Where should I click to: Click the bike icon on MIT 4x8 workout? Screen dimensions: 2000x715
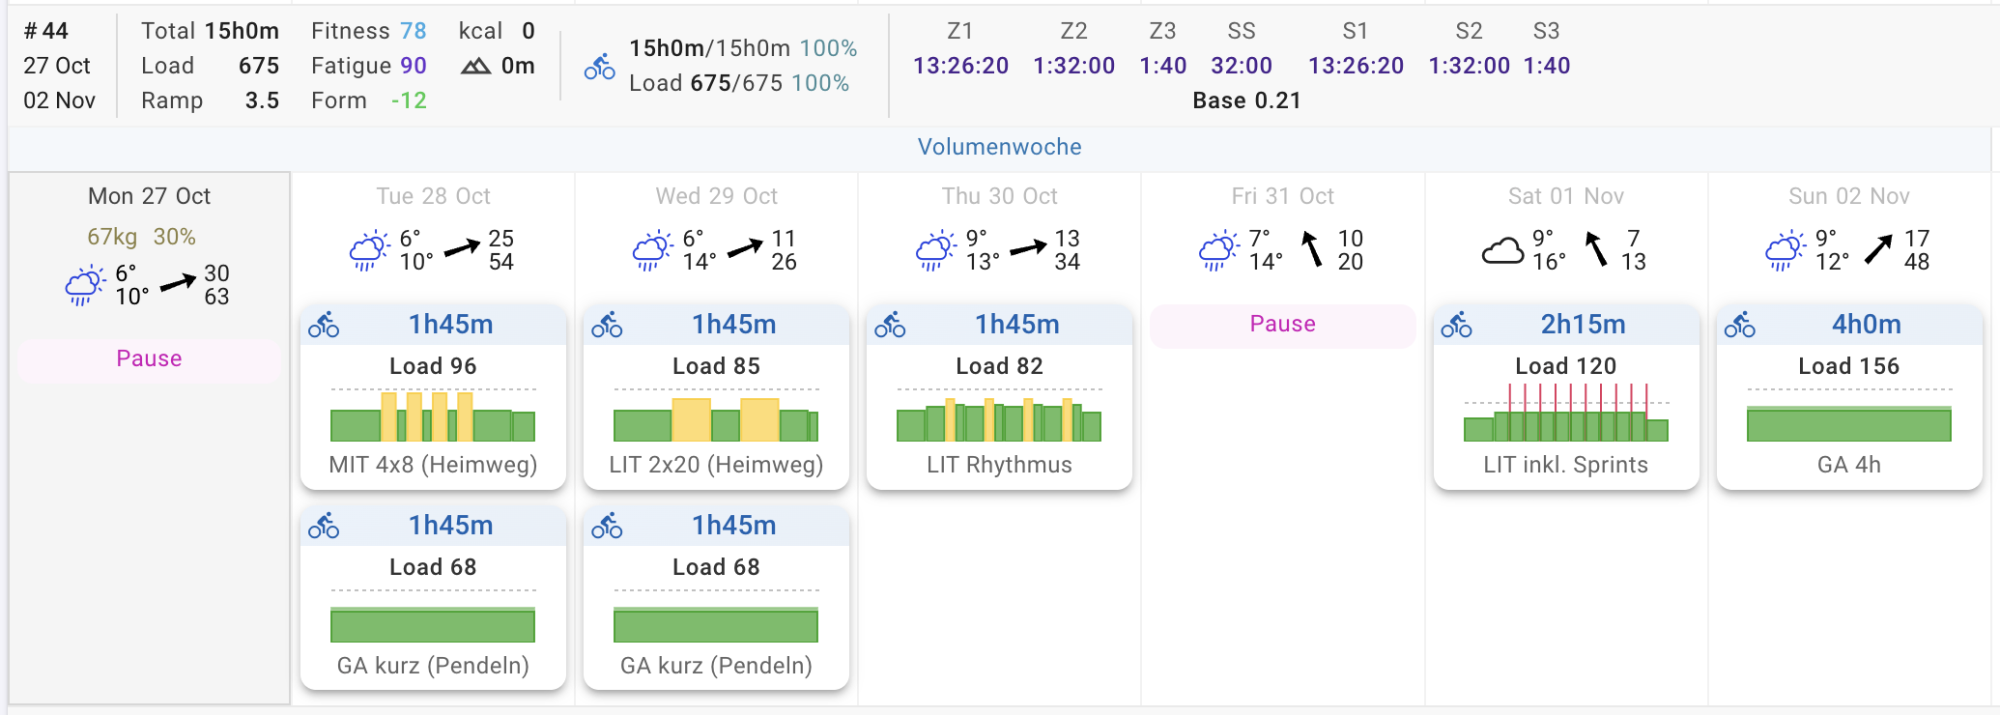point(323,325)
